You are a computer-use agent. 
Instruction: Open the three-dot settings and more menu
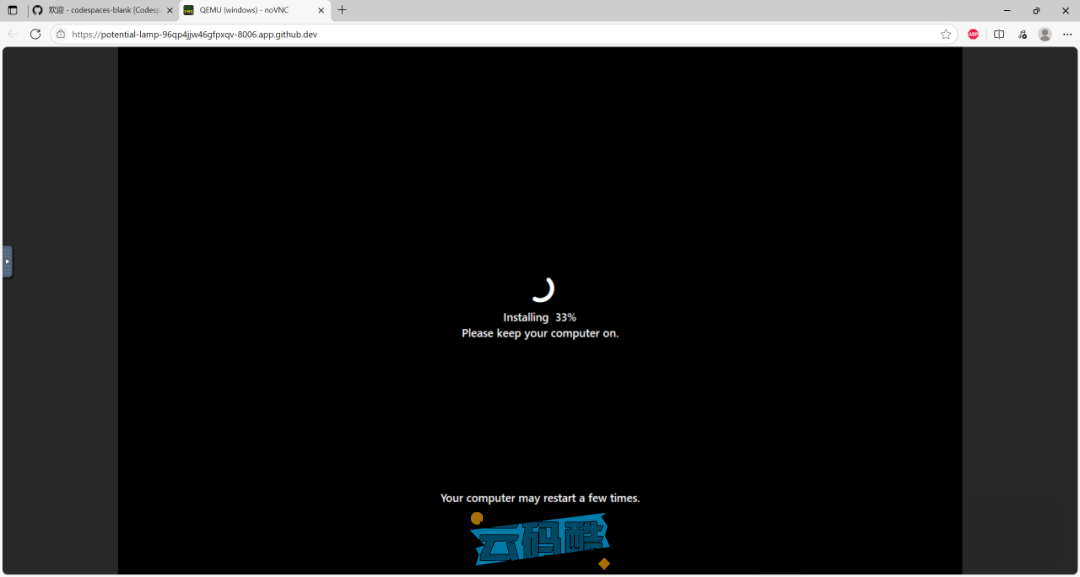click(x=1067, y=34)
